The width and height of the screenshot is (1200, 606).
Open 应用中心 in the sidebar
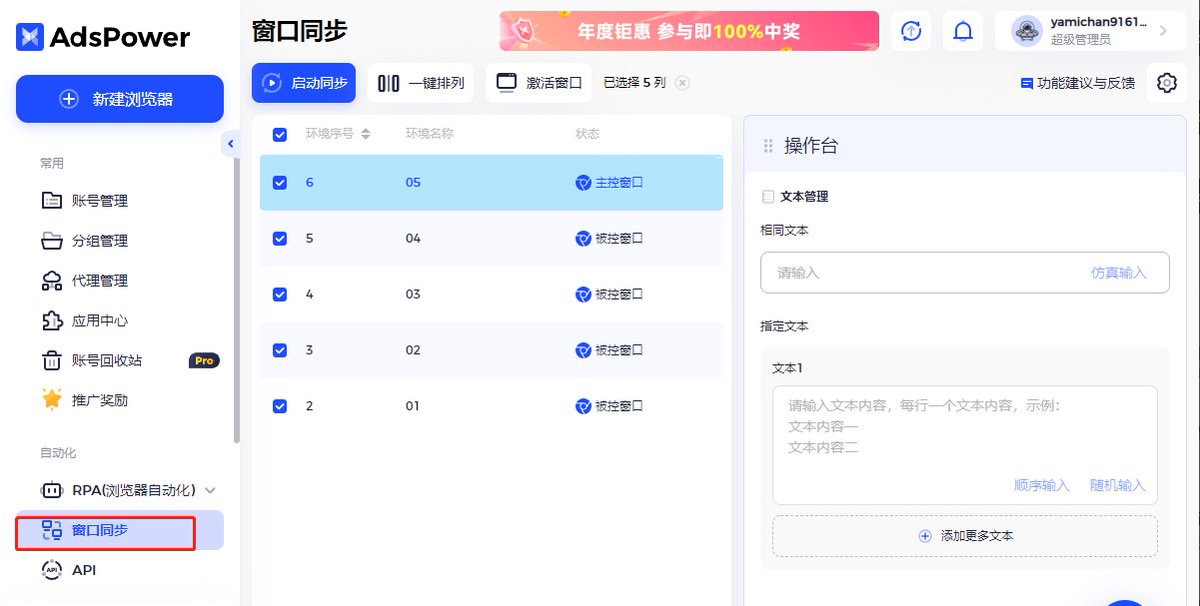(100, 321)
